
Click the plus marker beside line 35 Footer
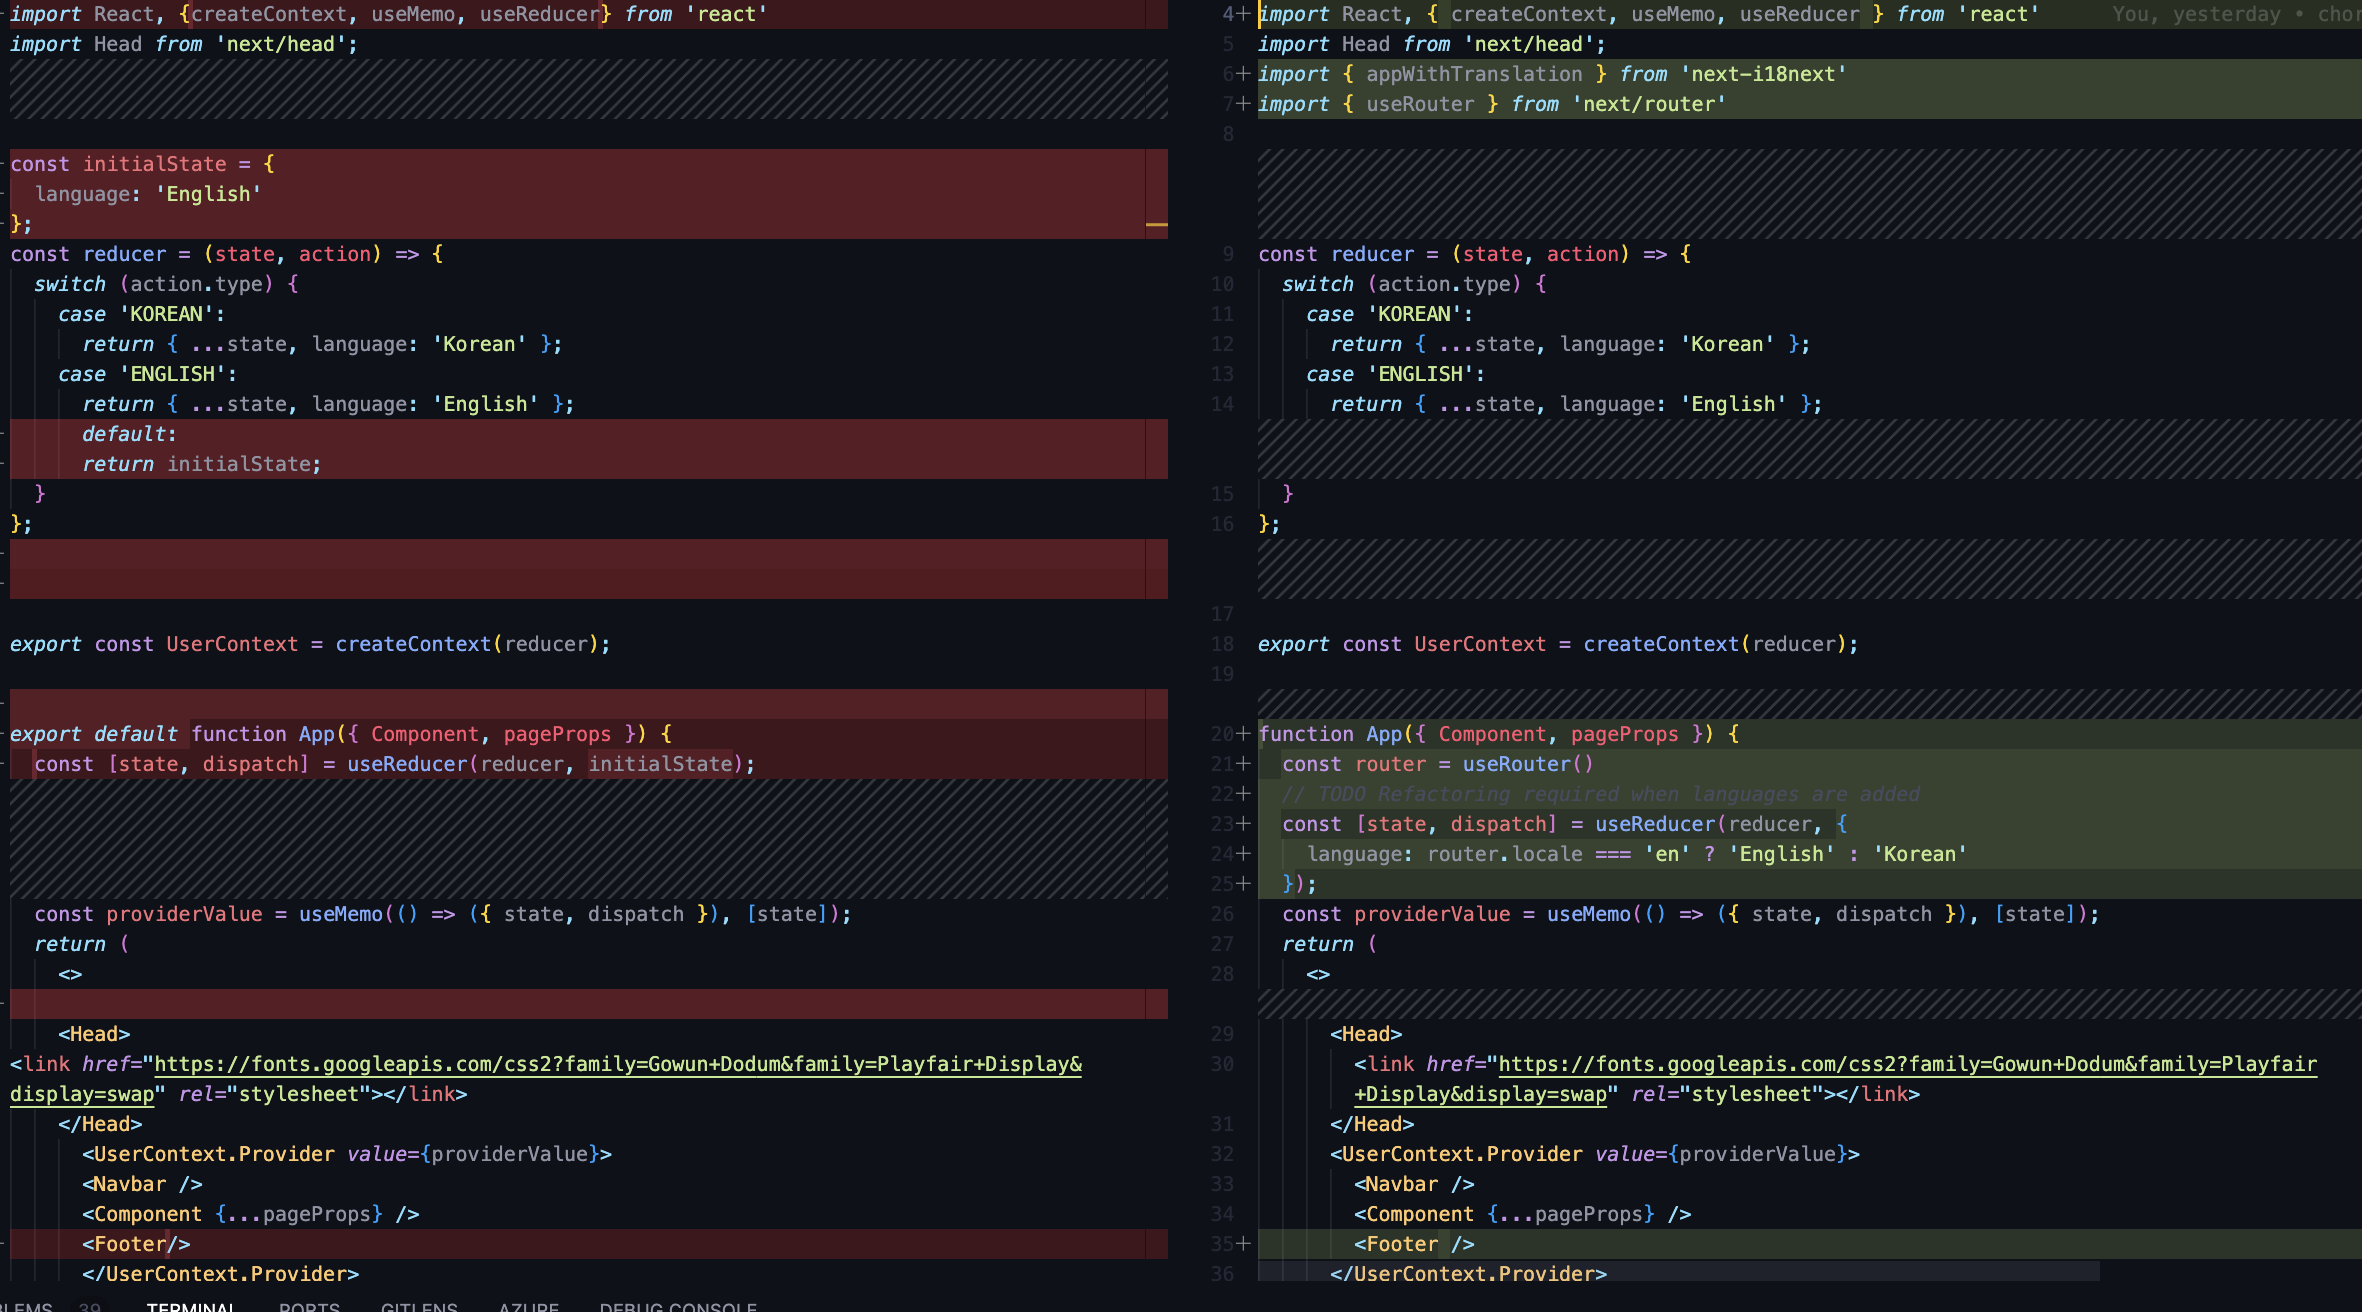pos(1243,1244)
